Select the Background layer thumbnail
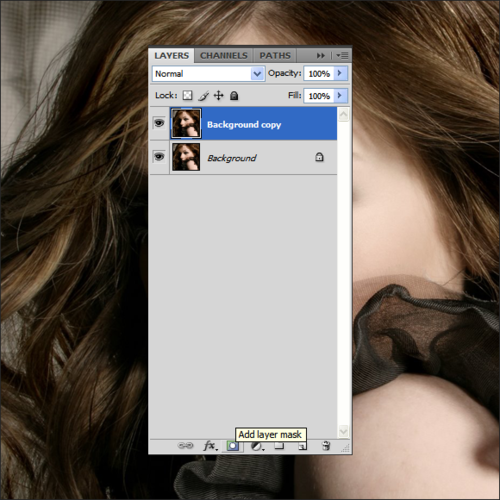 186,157
